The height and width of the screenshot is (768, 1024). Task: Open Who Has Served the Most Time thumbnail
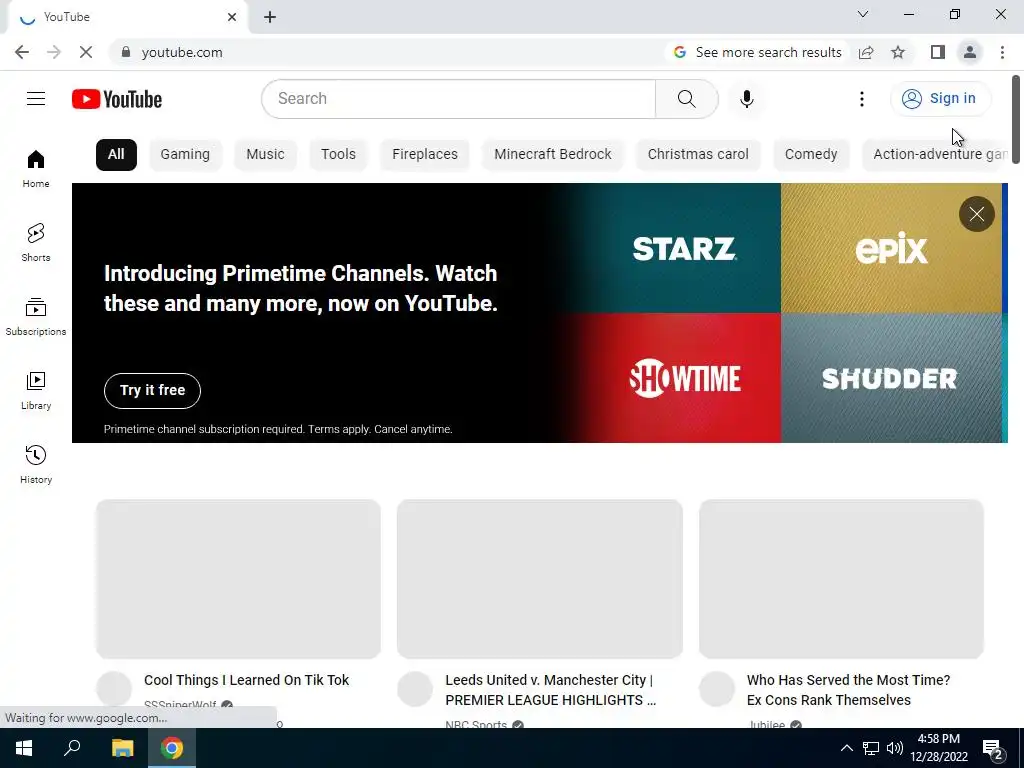point(842,579)
